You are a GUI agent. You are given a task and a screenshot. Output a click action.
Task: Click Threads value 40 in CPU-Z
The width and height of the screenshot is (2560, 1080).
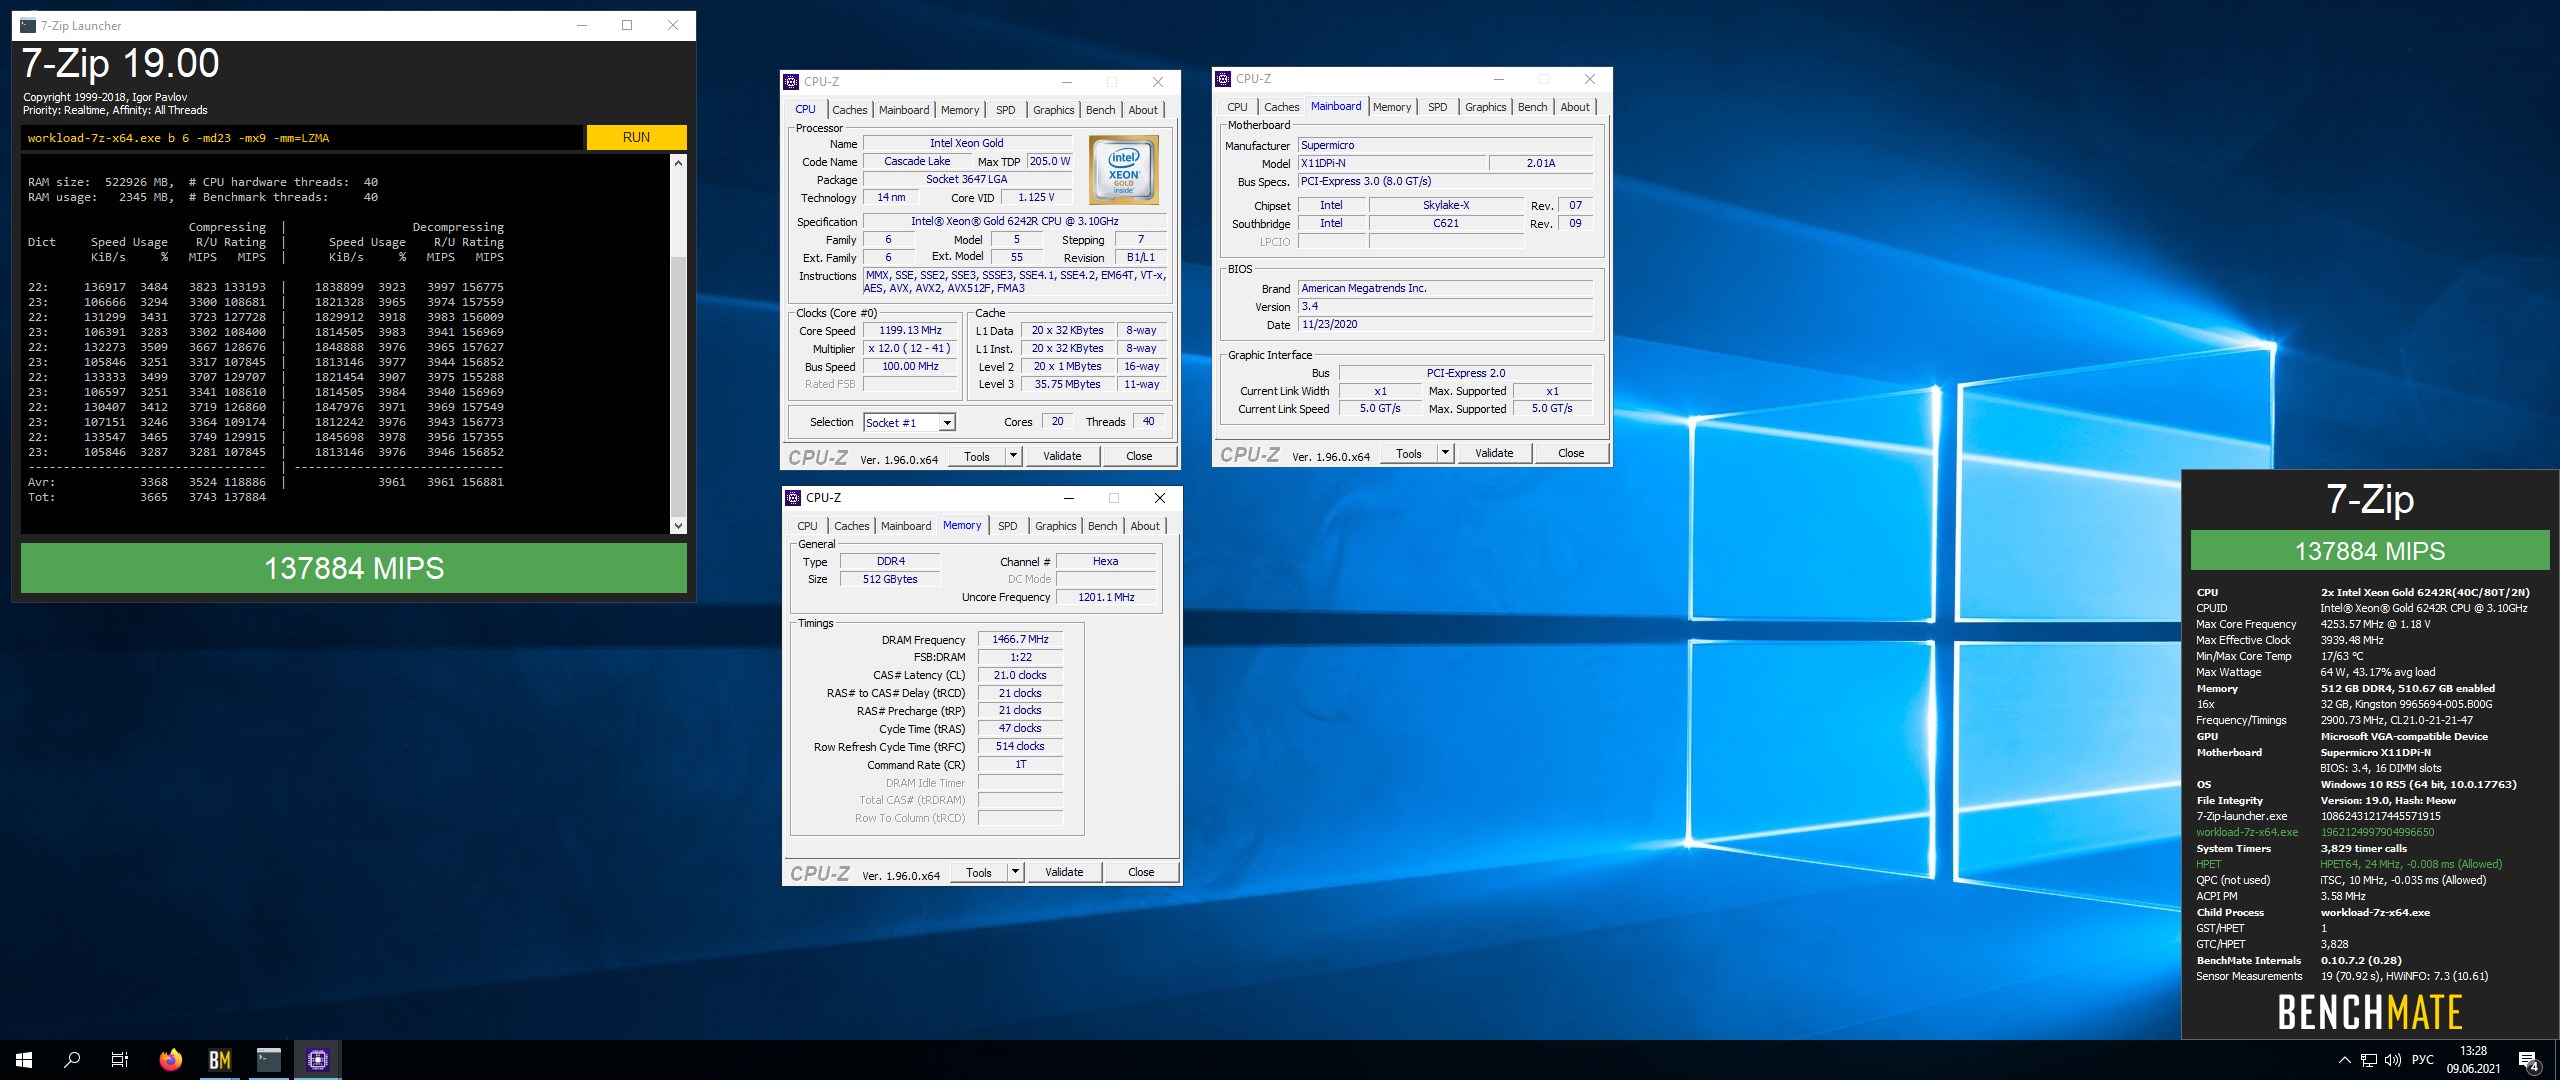pos(1148,421)
